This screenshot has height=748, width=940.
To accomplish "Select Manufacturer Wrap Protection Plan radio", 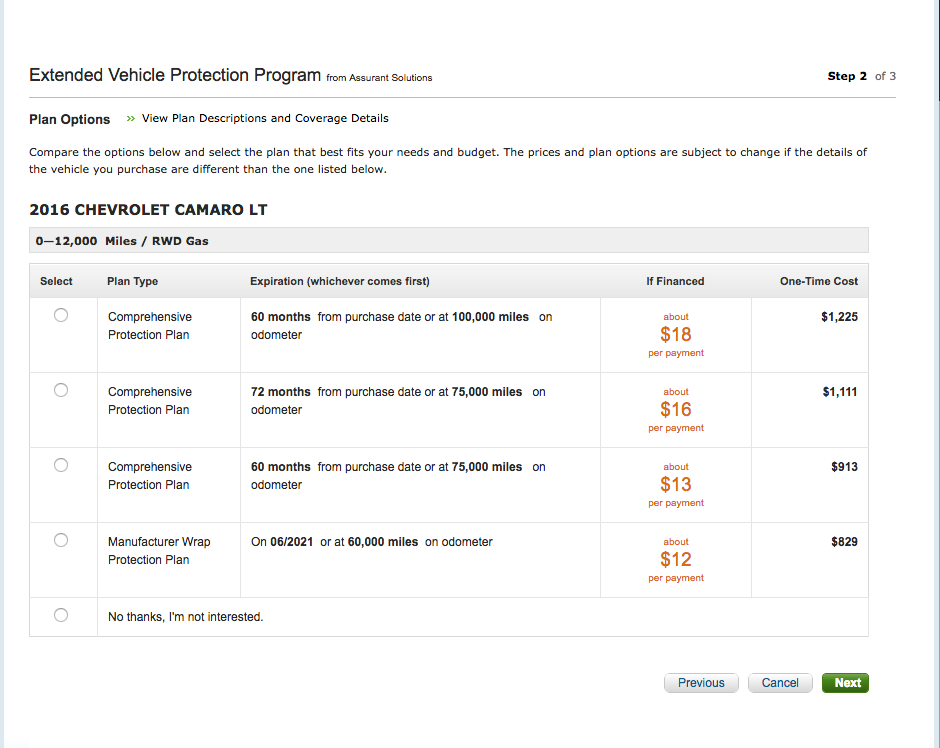I will coord(61,540).
